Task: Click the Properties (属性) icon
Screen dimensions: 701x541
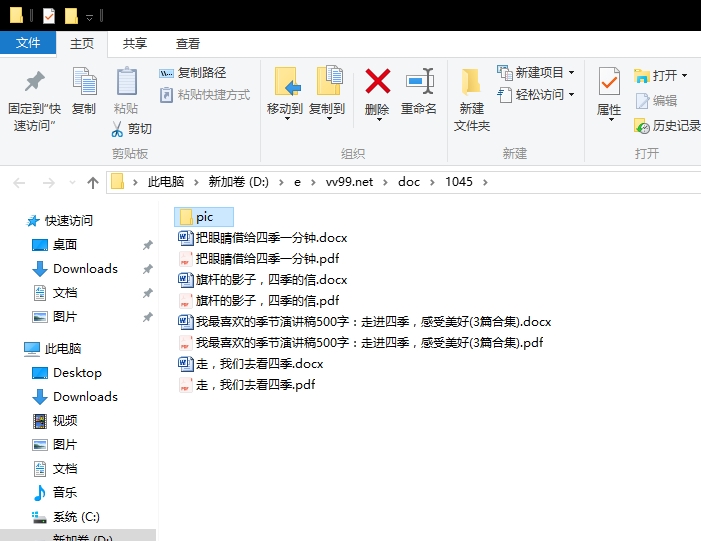Action: pyautogui.click(x=609, y=82)
